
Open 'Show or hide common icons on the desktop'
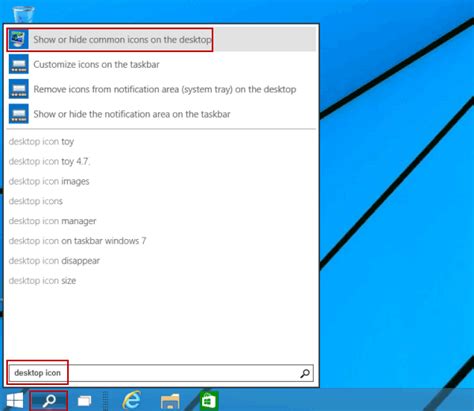click(x=161, y=39)
